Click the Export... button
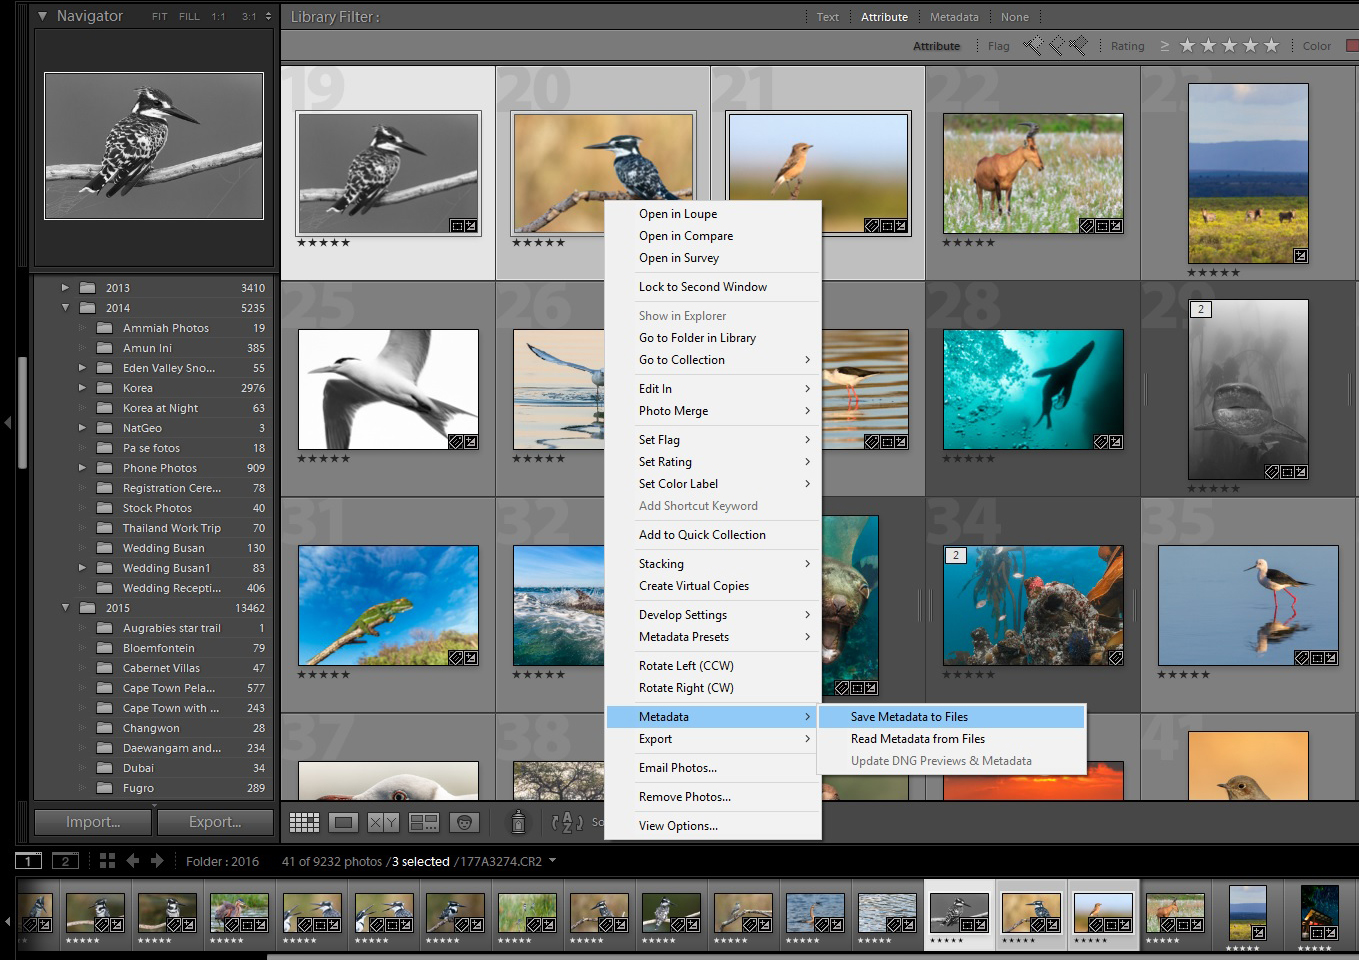 215,822
